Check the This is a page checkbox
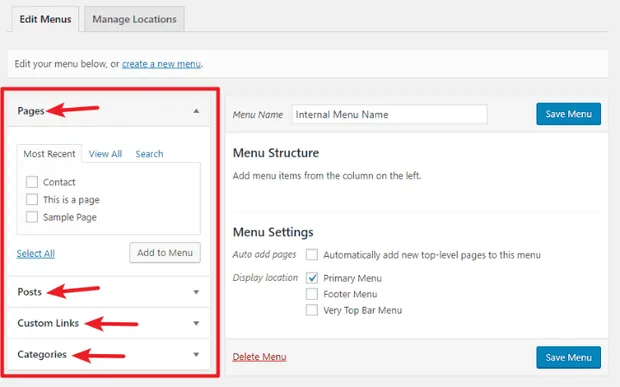This screenshot has width=620, height=387. click(32, 199)
